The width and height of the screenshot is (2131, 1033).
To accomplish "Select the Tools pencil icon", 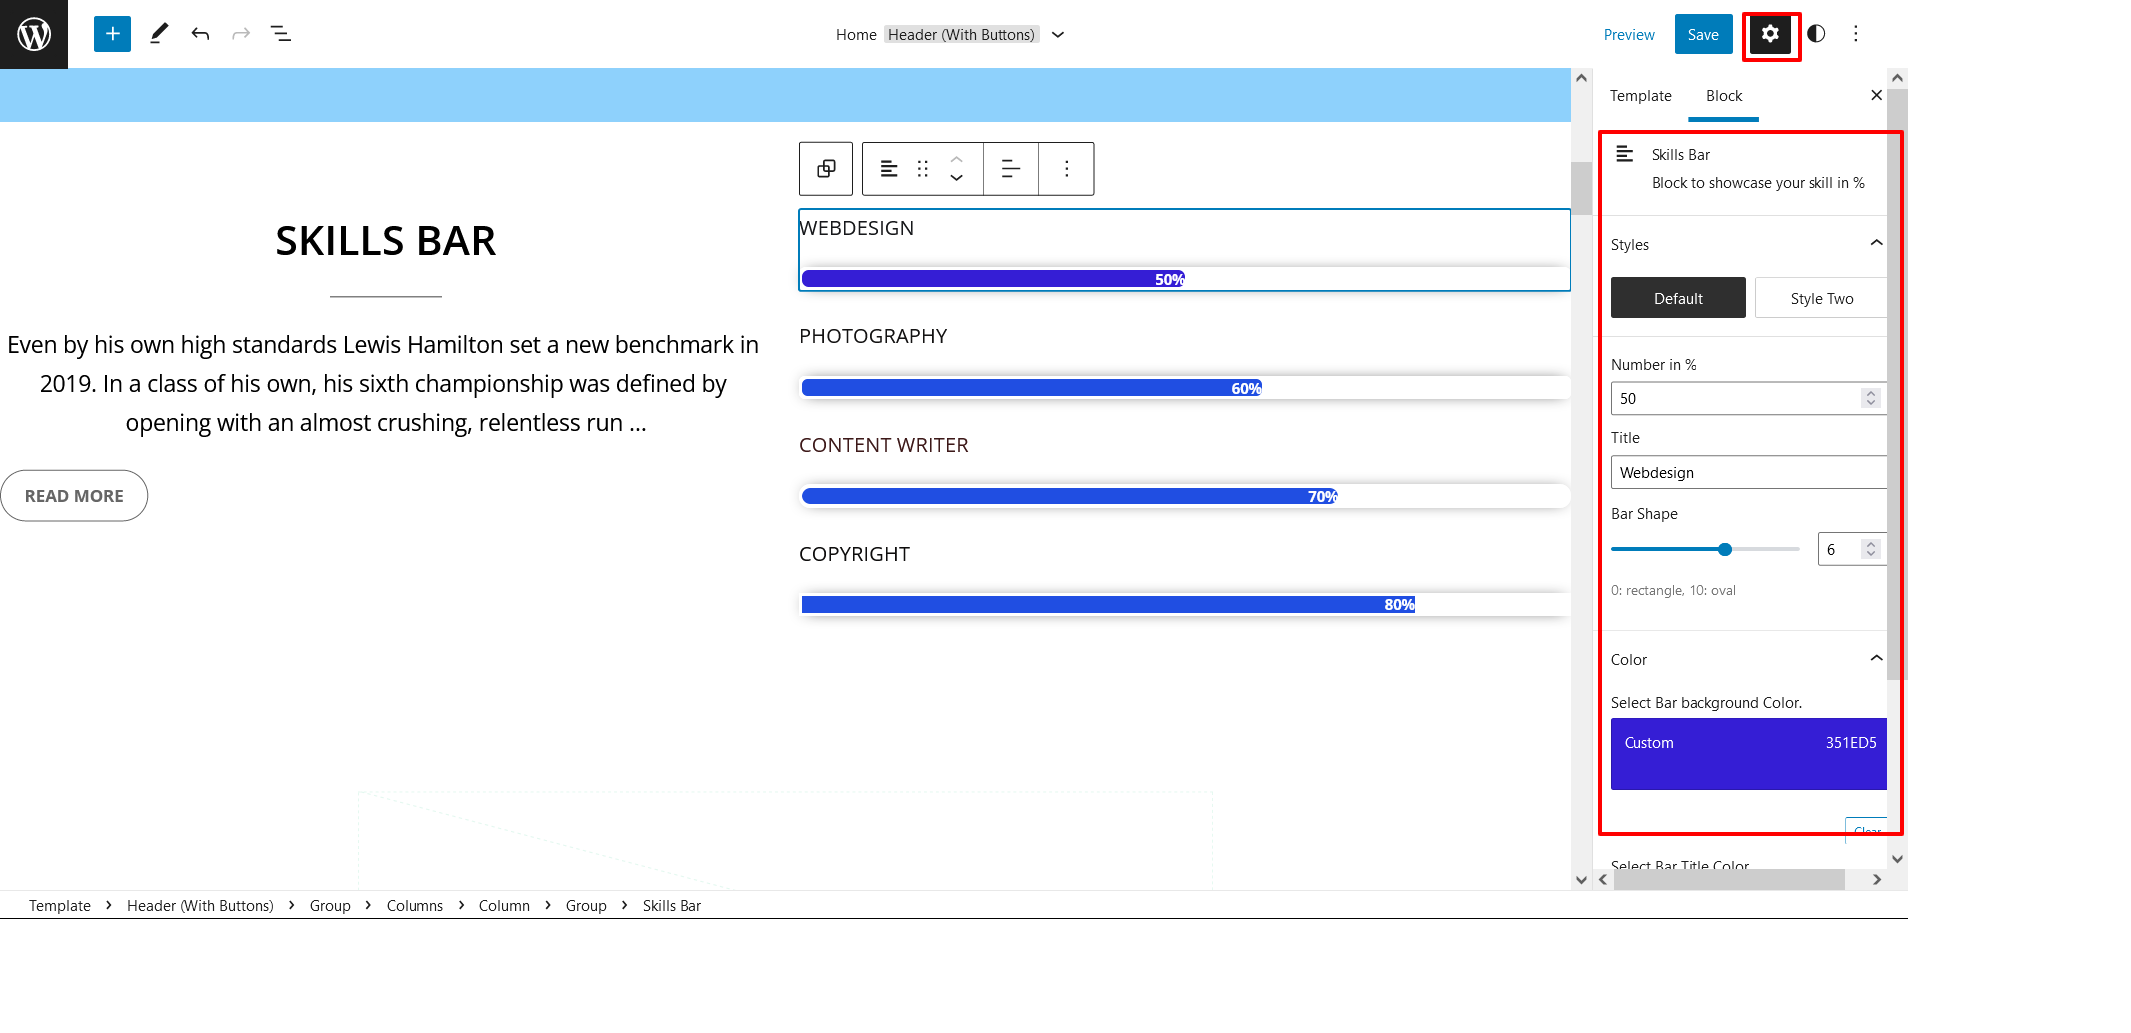I will coord(159,34).
